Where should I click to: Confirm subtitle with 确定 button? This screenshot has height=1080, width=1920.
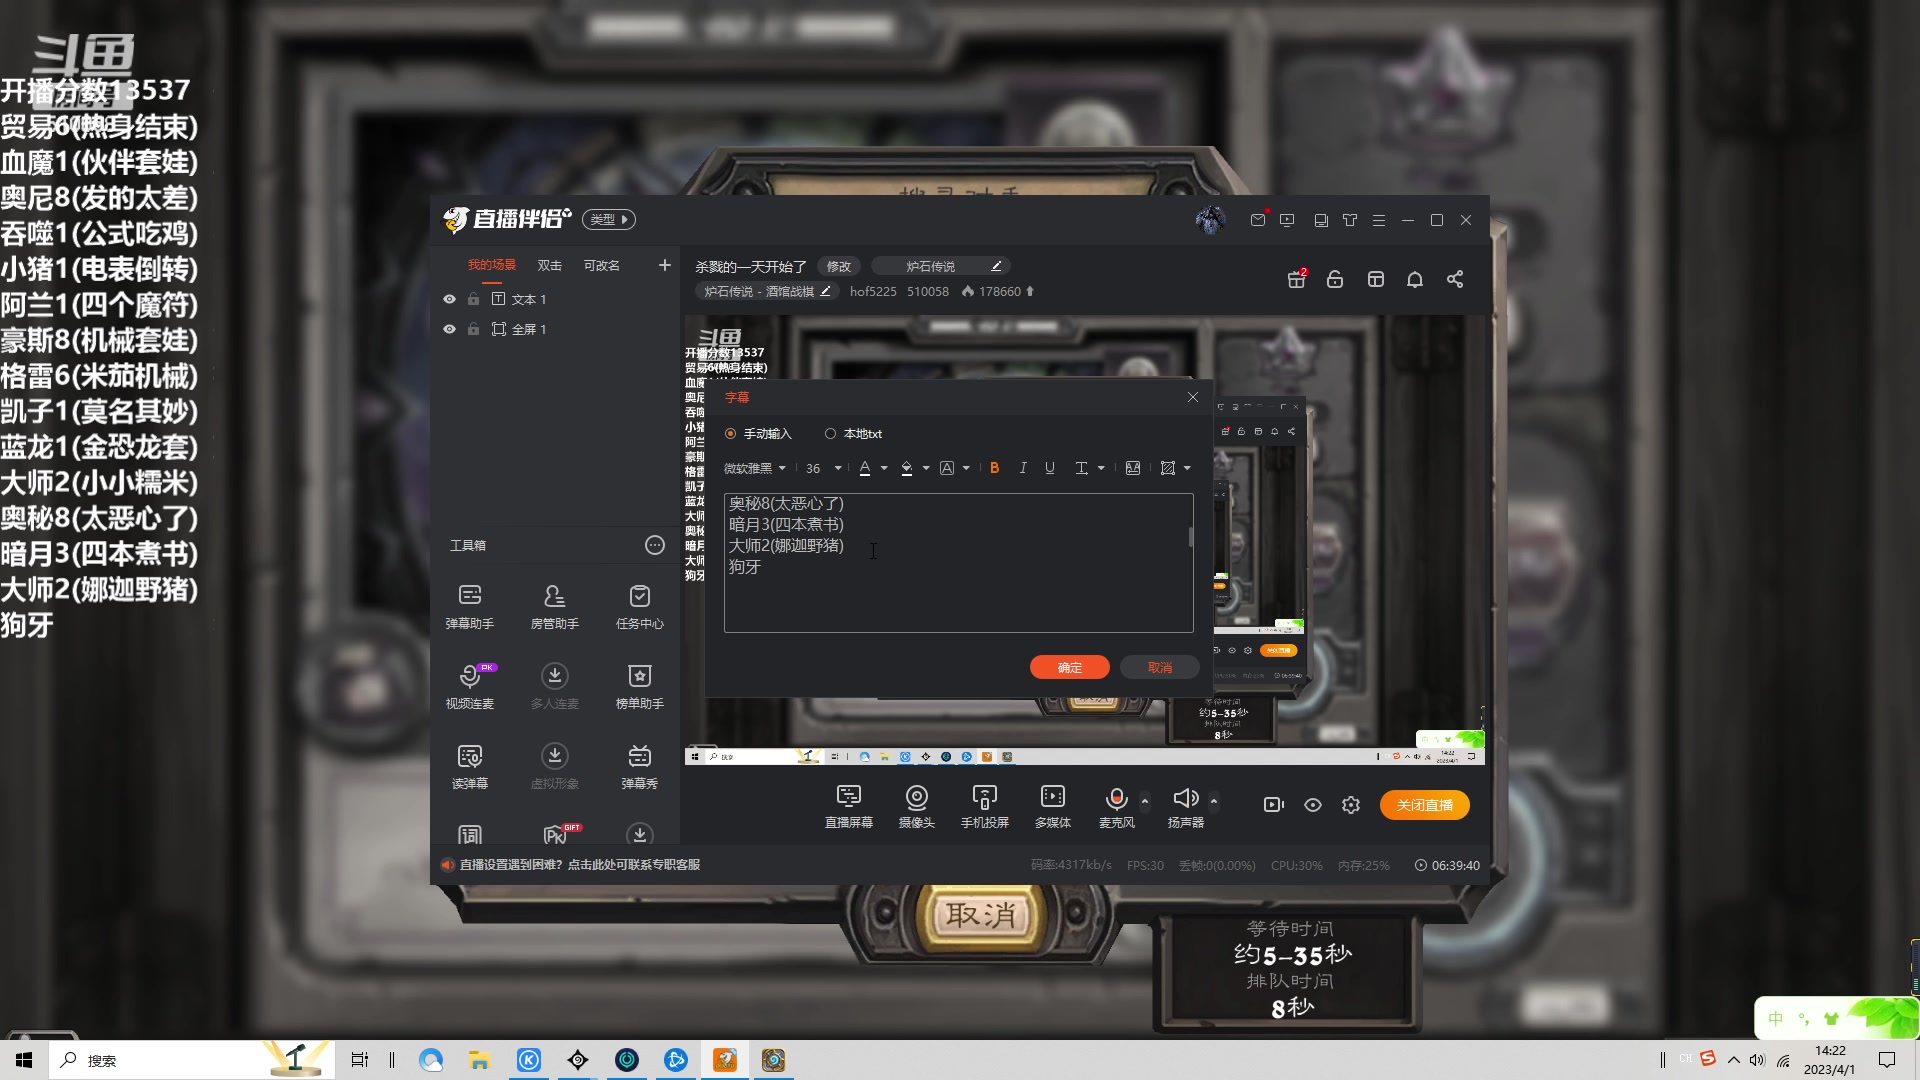tap(1070, 667)
